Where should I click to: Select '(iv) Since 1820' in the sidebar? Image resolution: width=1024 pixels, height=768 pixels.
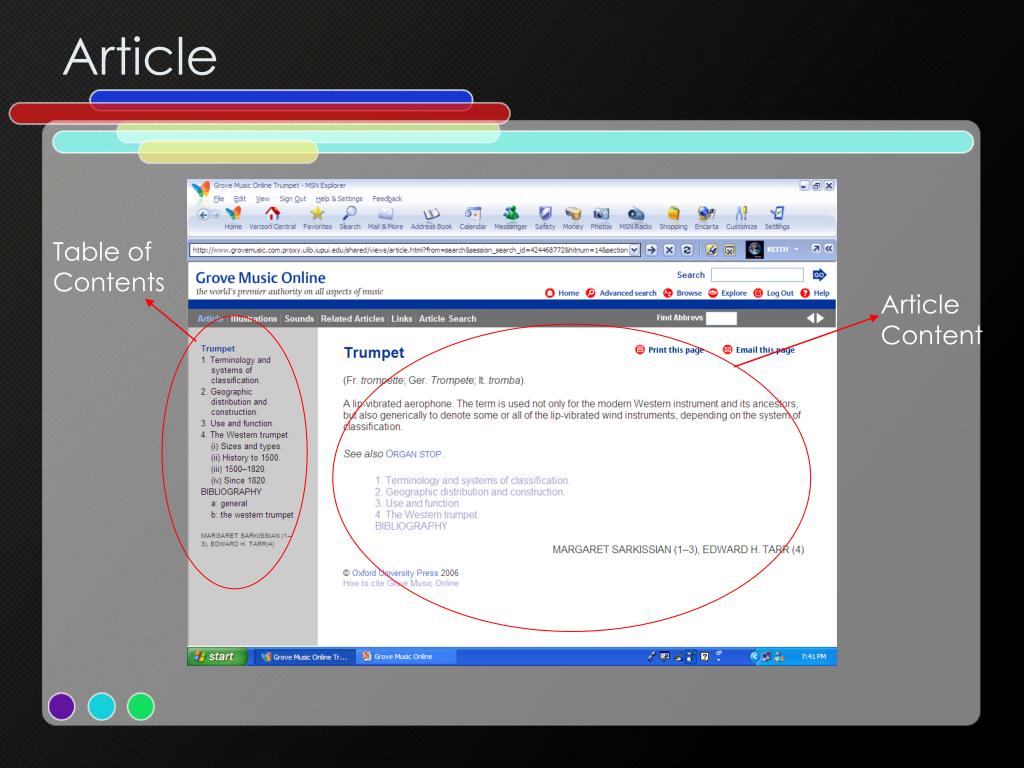[238, 481]
